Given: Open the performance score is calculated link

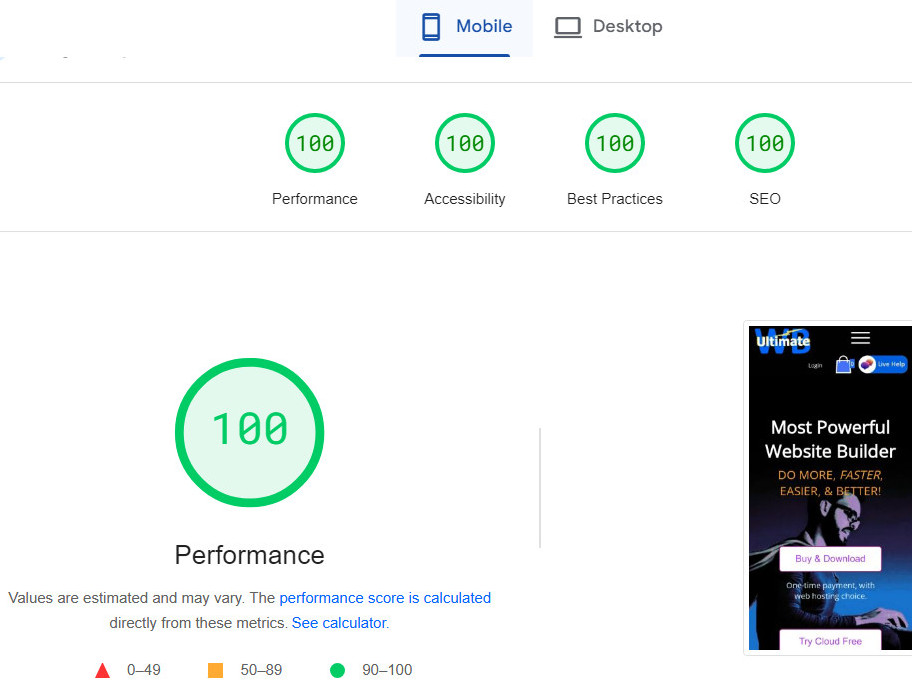Looking at the screenshot, I should [385, 598].
